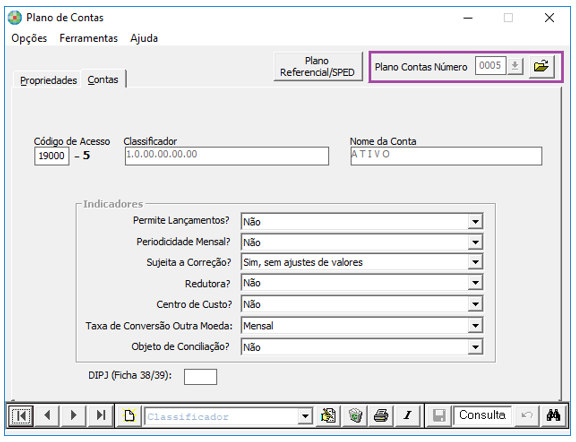Image resolution: width=576 pixels, height=442 pixels.
Task: Open the Ferramentas menu
Action: [x=89, y=38]
